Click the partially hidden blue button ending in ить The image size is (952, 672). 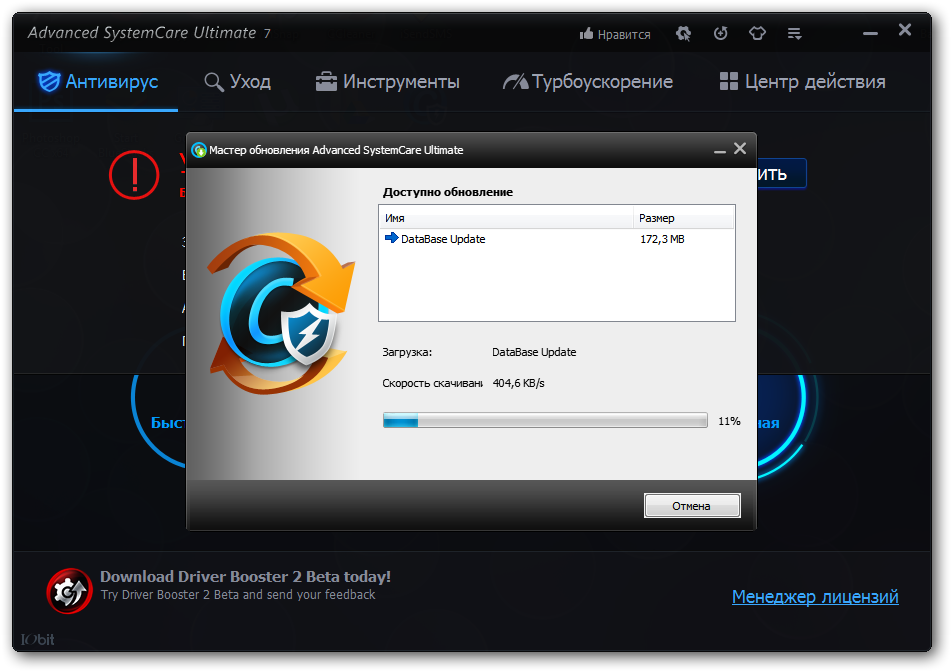(781, 174)
